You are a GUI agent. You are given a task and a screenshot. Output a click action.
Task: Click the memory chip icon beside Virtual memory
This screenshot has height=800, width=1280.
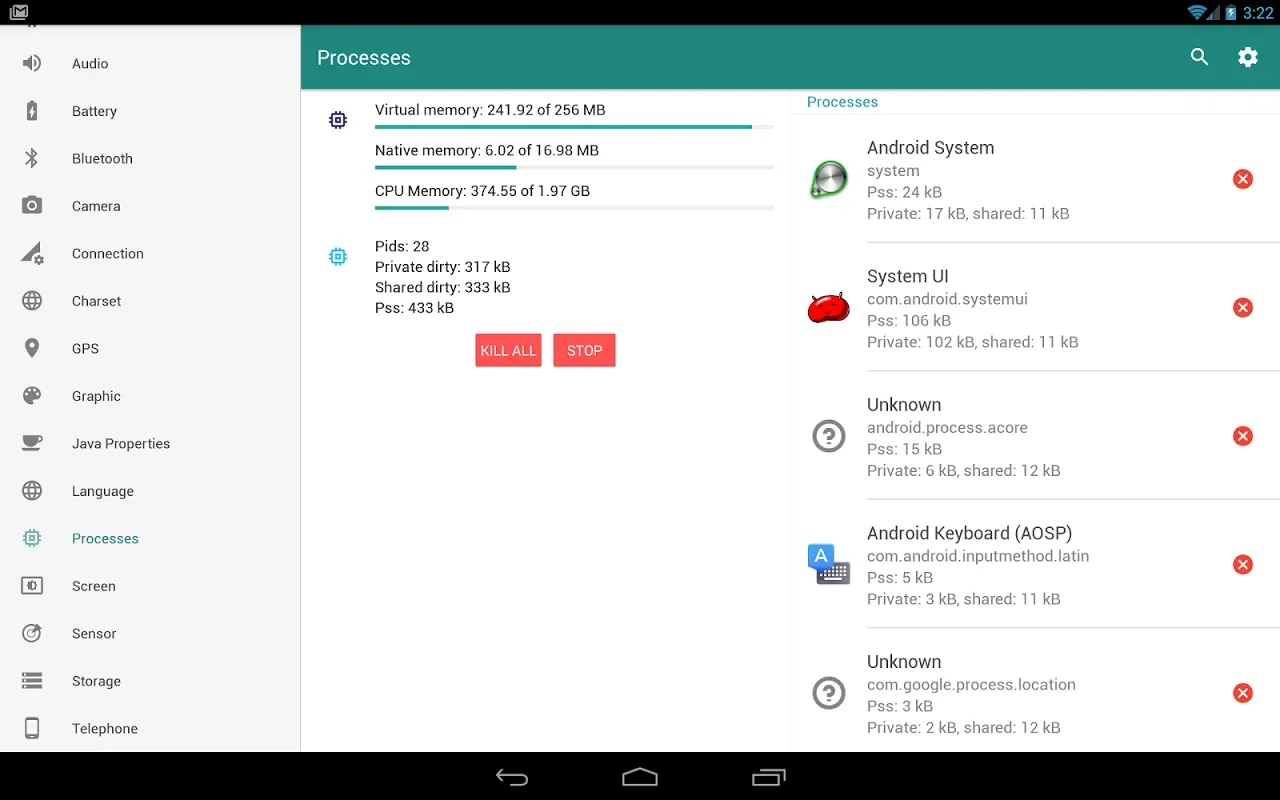coord(338,120)
